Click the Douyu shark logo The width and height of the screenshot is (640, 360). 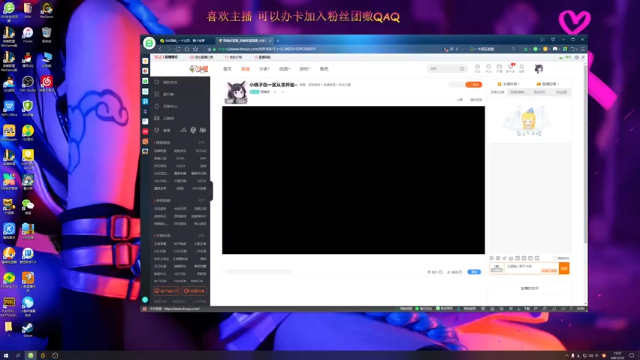199,69
